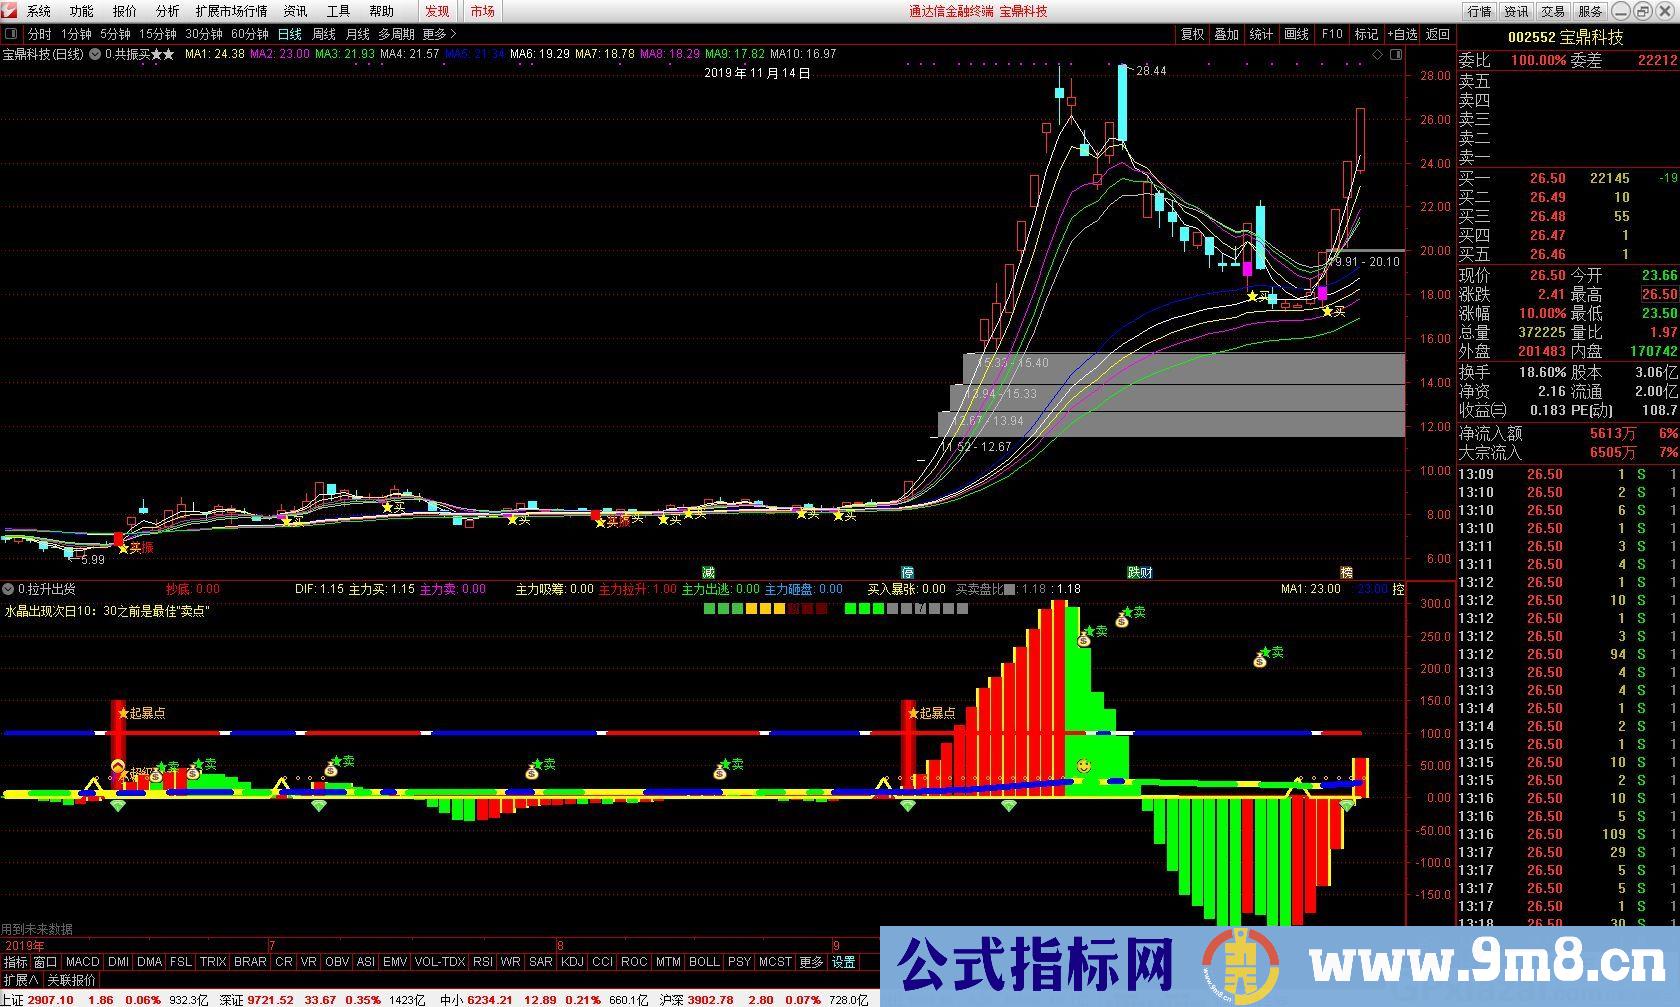The width and height of the screenshot is (1680, 1007).
Task: Switch chart to 60分钟 period
Action: 249,34
